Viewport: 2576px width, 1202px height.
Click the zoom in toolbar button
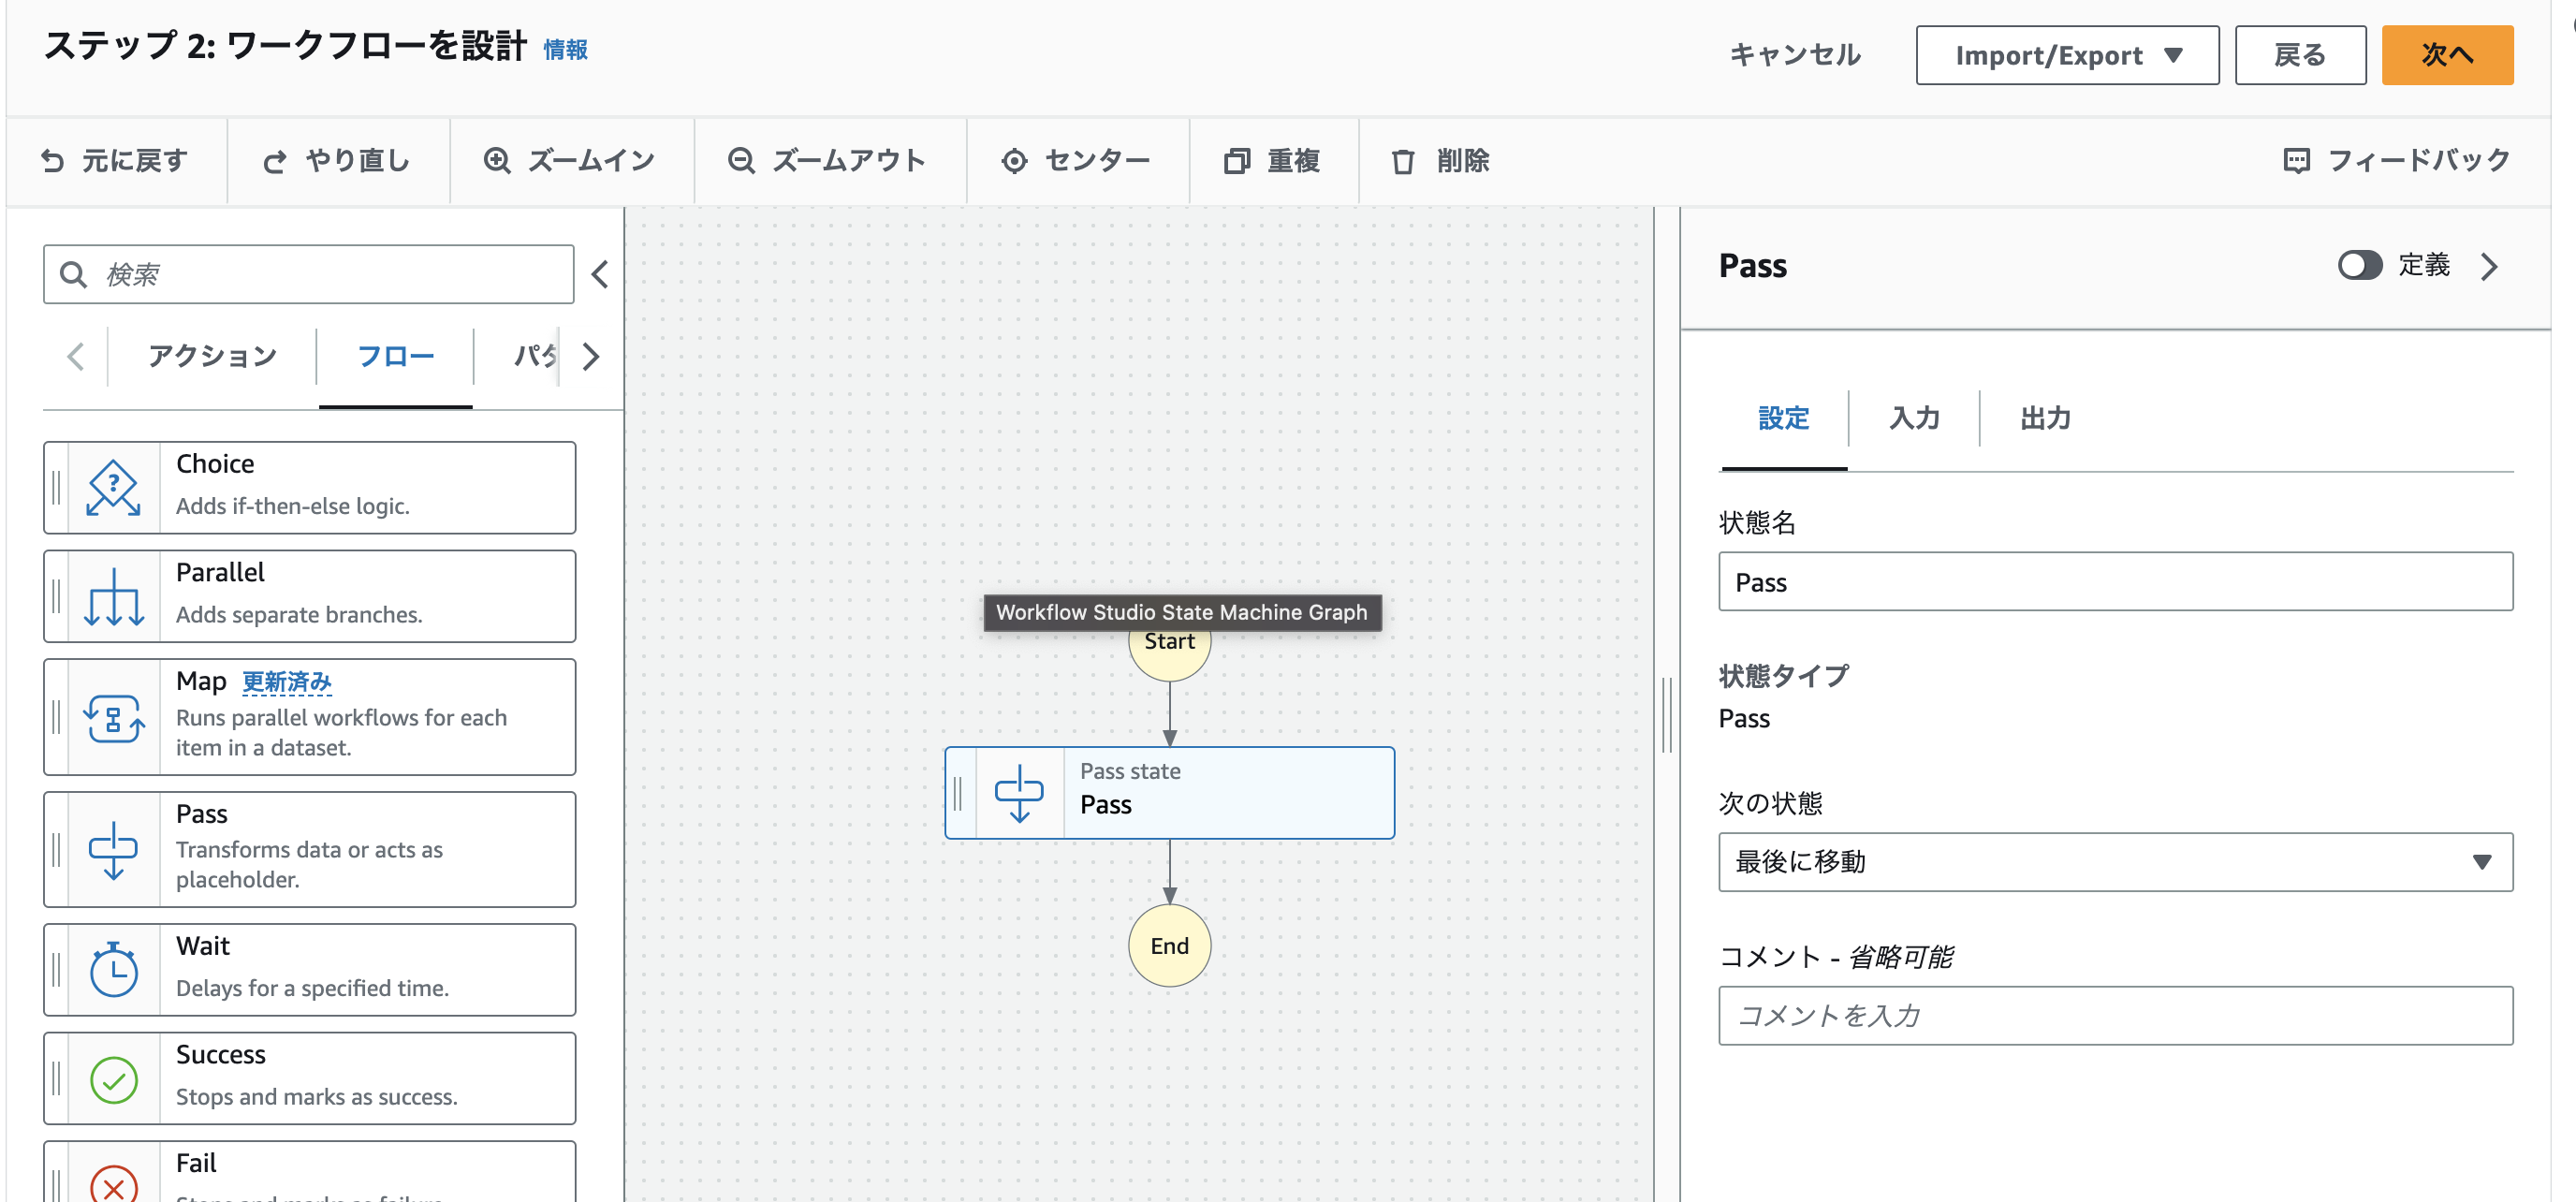[x=569, y=160]
